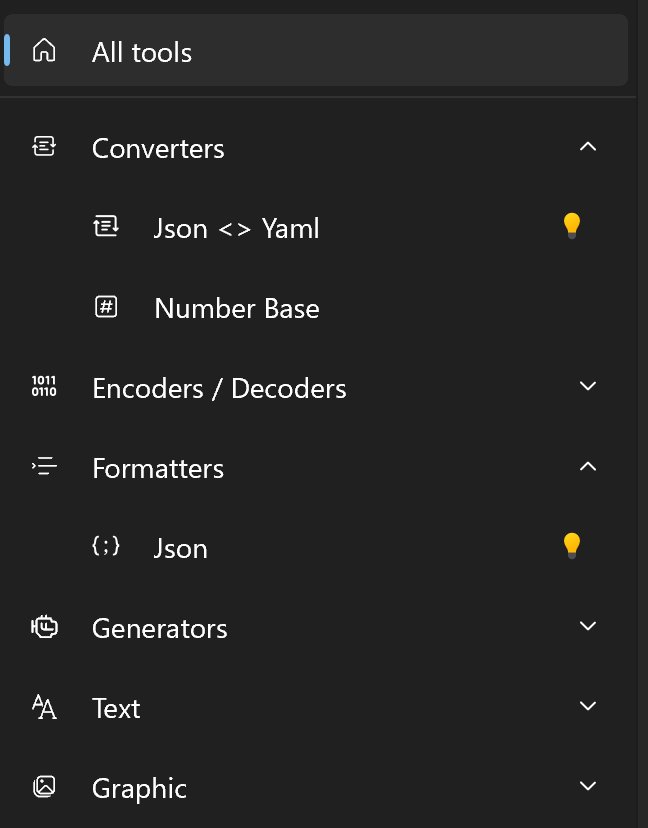Screen dimensions: 648x828
Task: Click lightbulb icon beside Json <> Yaml
Action: click(x=571, y=226)
